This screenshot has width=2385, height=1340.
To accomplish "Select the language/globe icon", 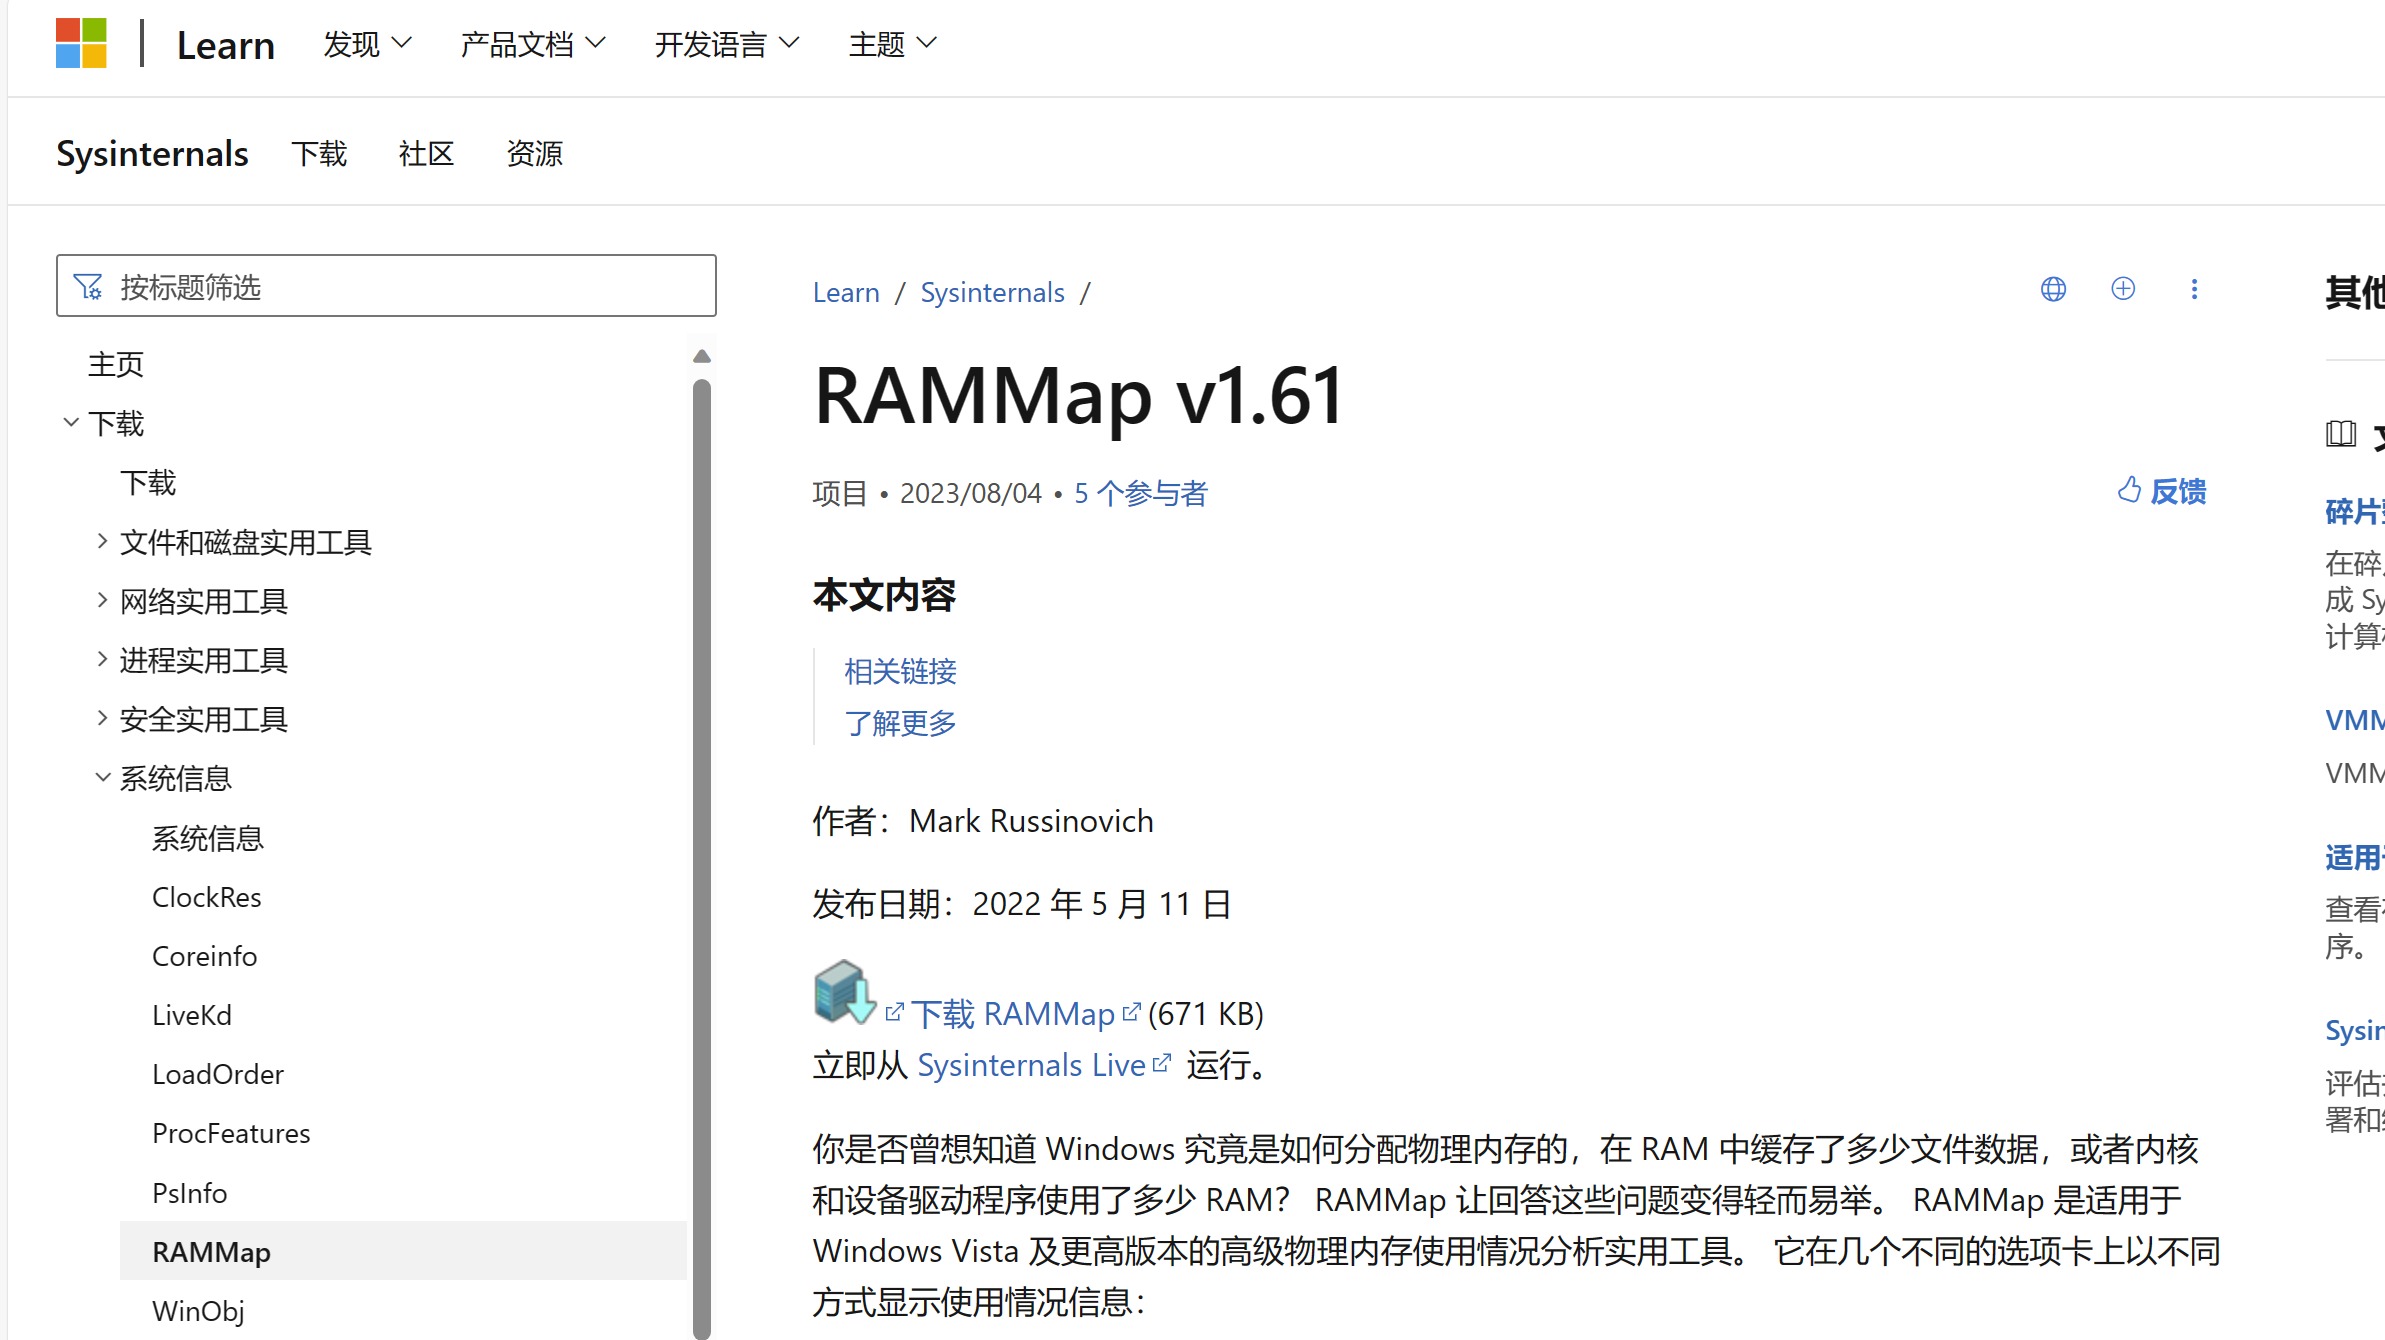I will (2052, 289).
